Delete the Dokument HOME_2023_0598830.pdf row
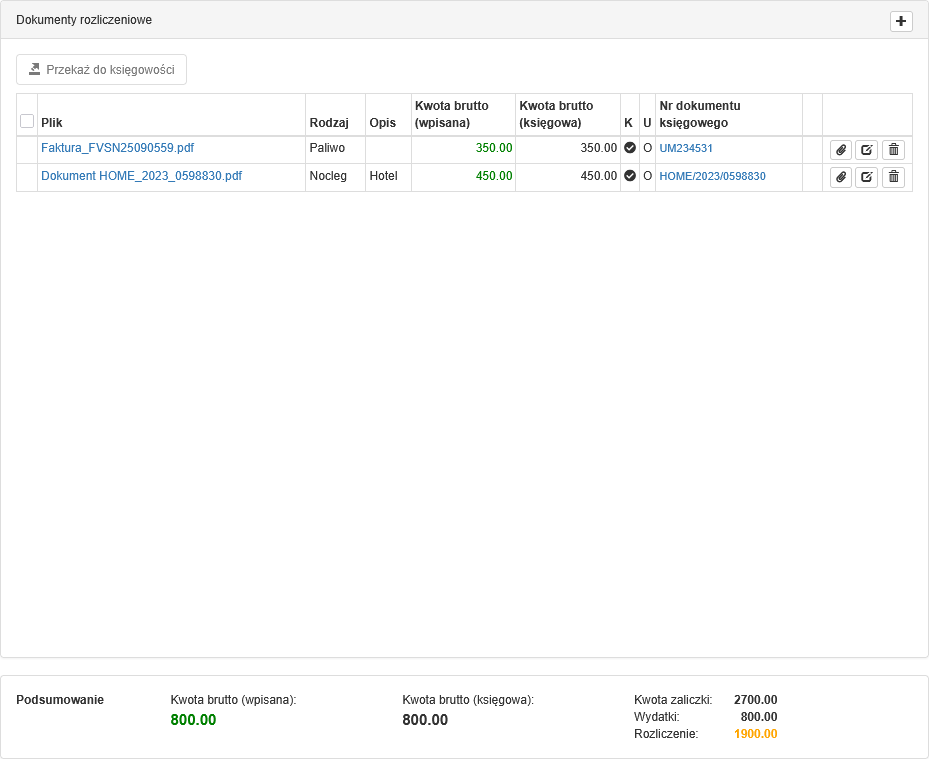This screenshot has height=759, width=929. [x=893, y=177]
